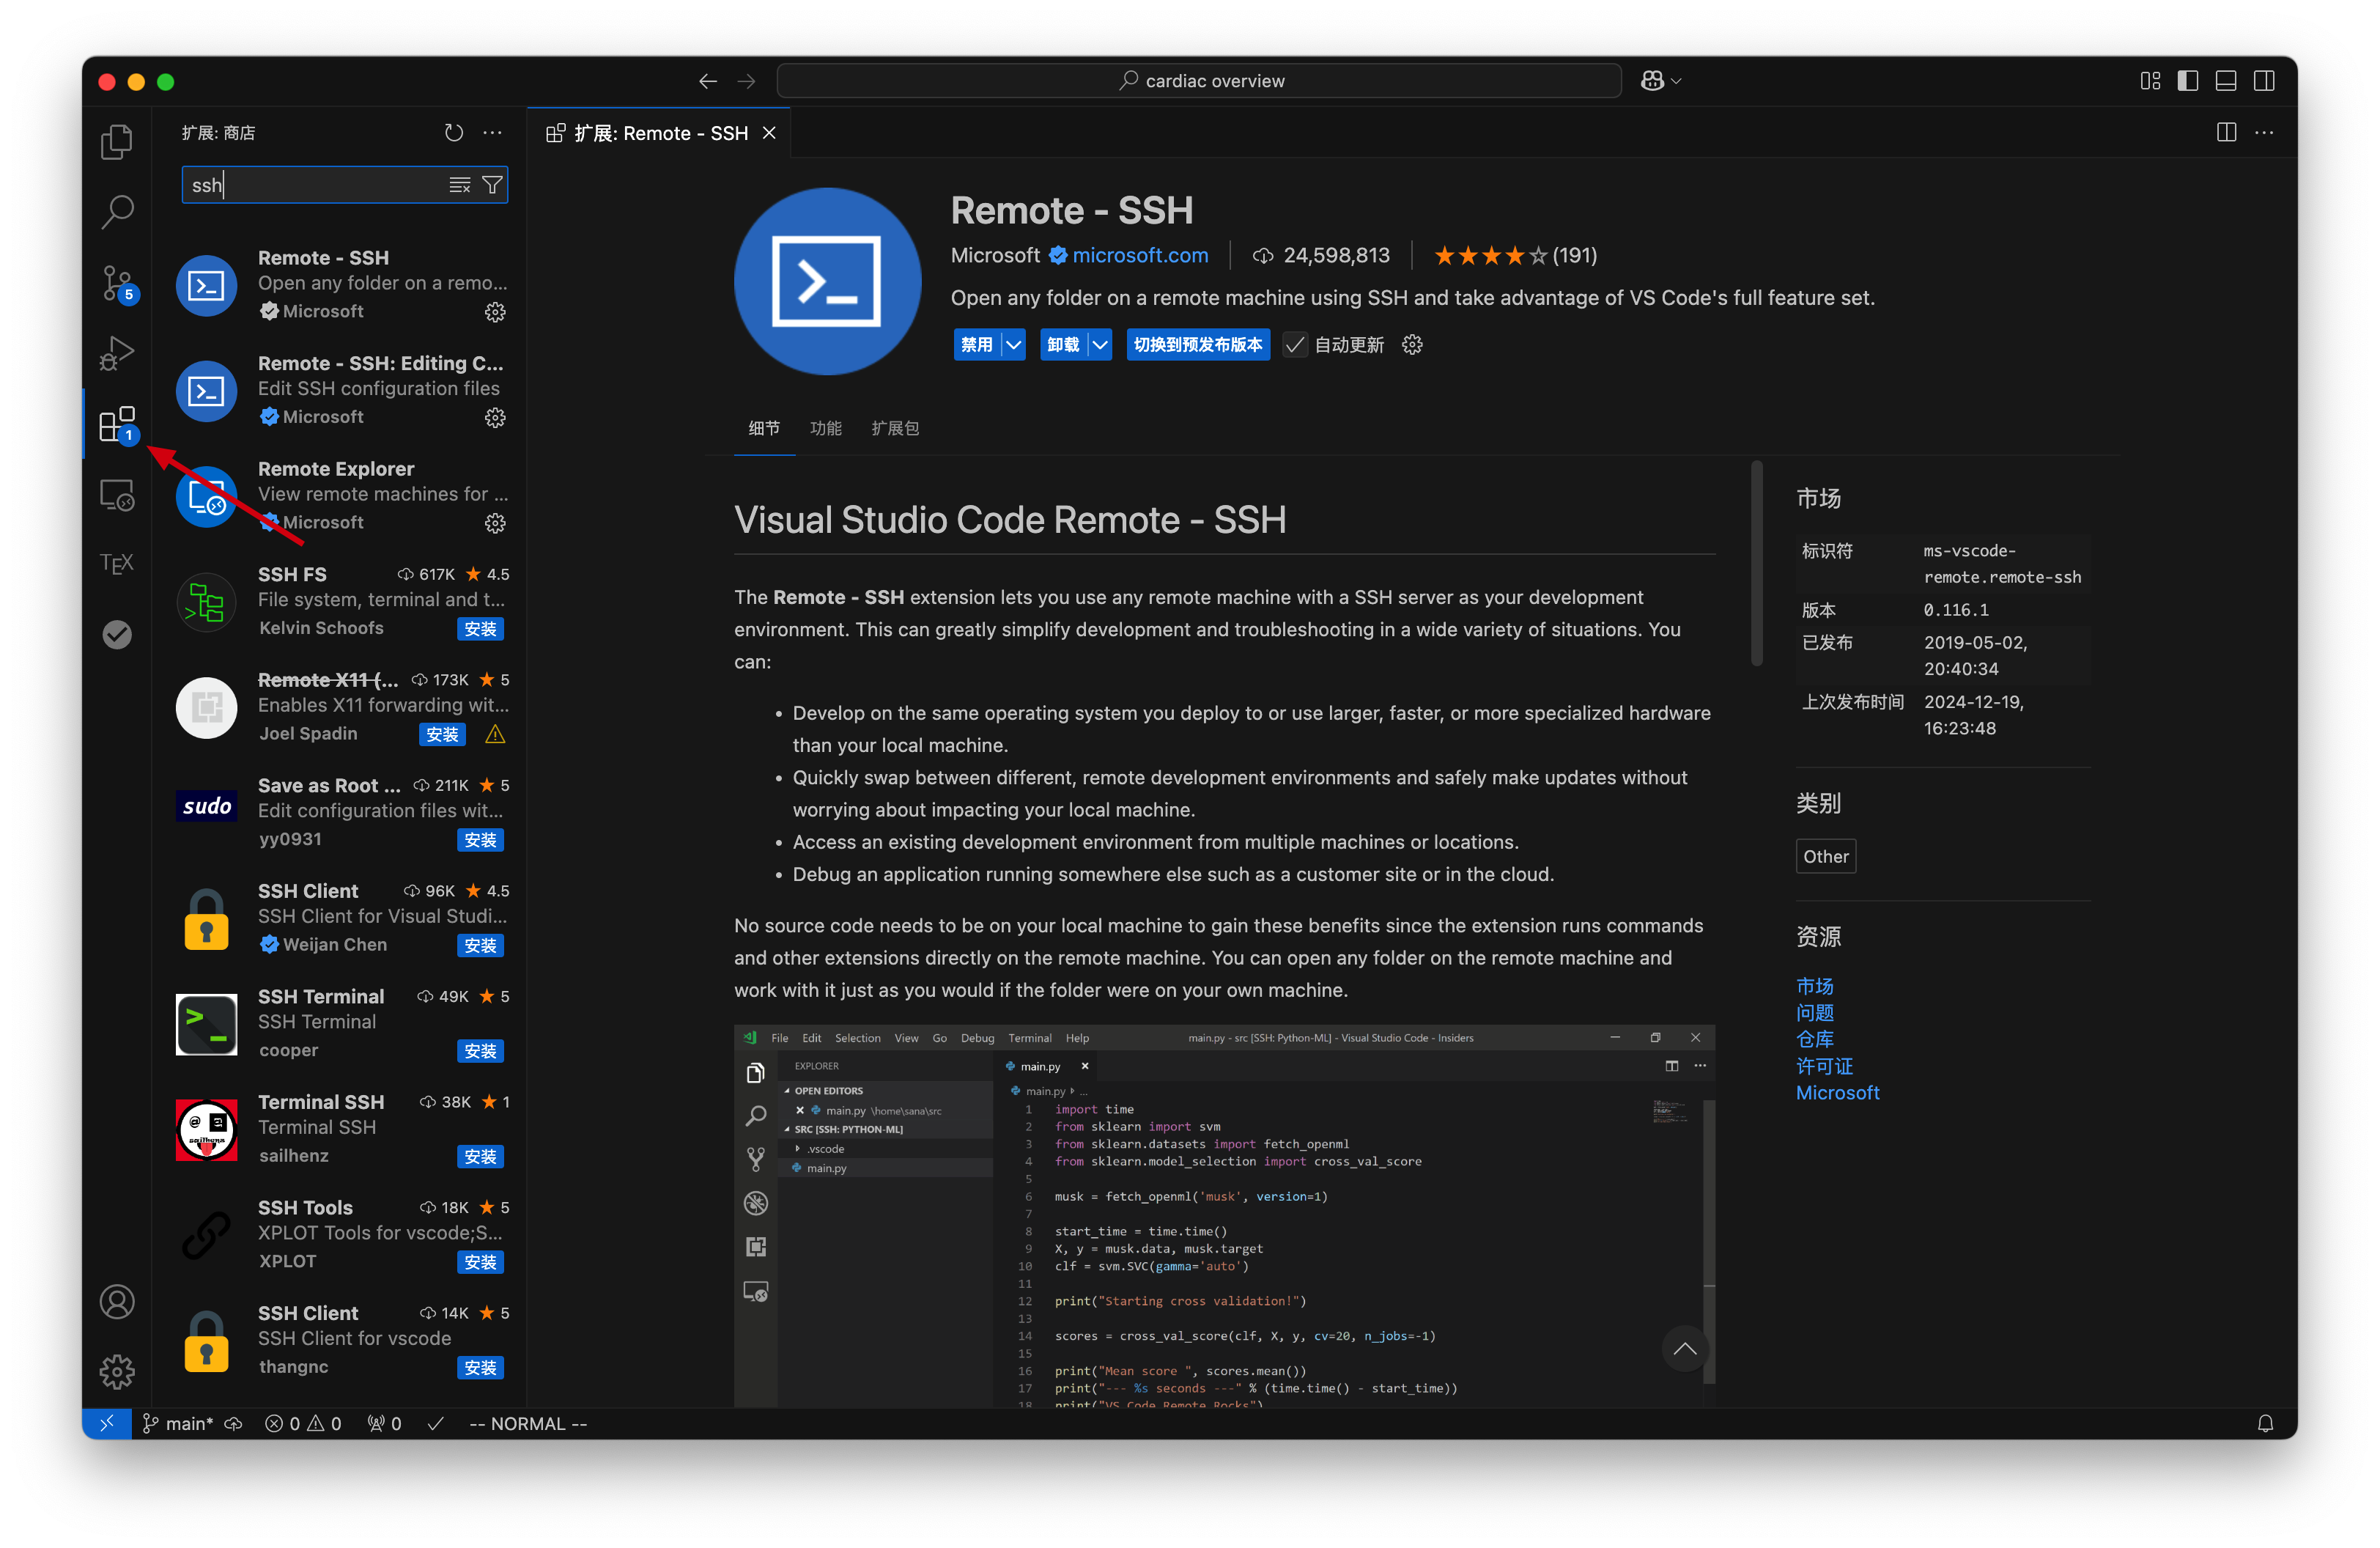This screenshot has height=1548, width=2380.
Task: Expand the Uninstall button dropdown arrow
Action: point(1100,345)
